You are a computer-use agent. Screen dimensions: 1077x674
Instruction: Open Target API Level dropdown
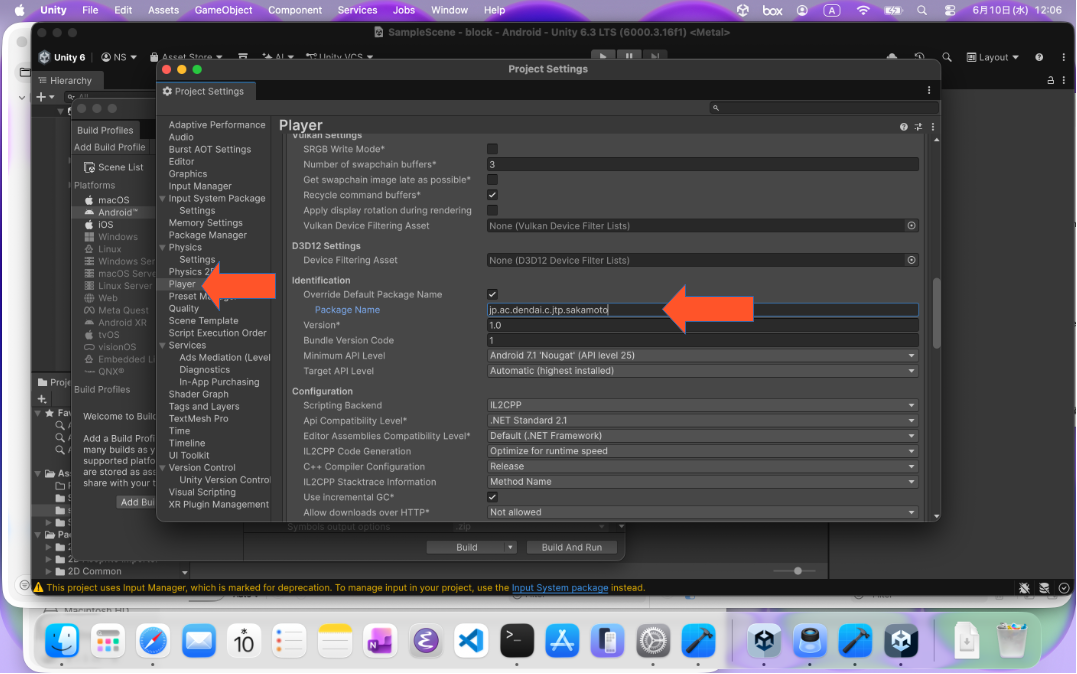[703, 371]
